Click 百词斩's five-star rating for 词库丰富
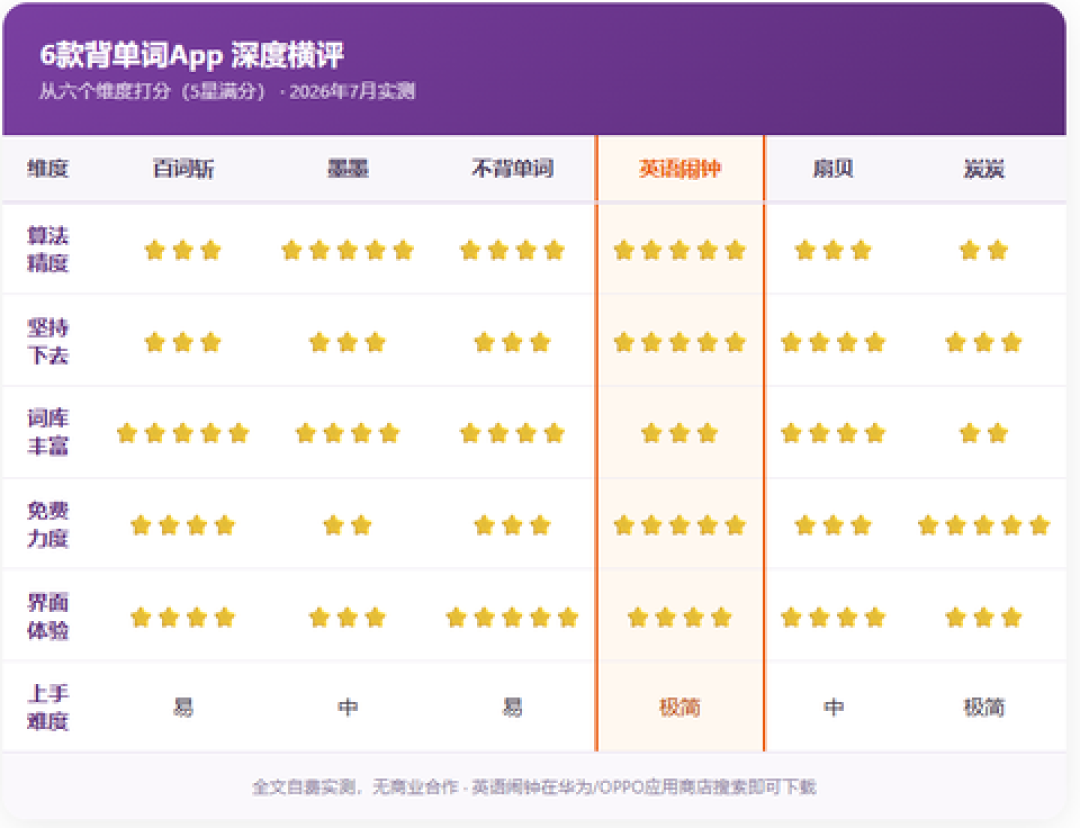This screenshot has height=828, width=1080. click(183, 433)
